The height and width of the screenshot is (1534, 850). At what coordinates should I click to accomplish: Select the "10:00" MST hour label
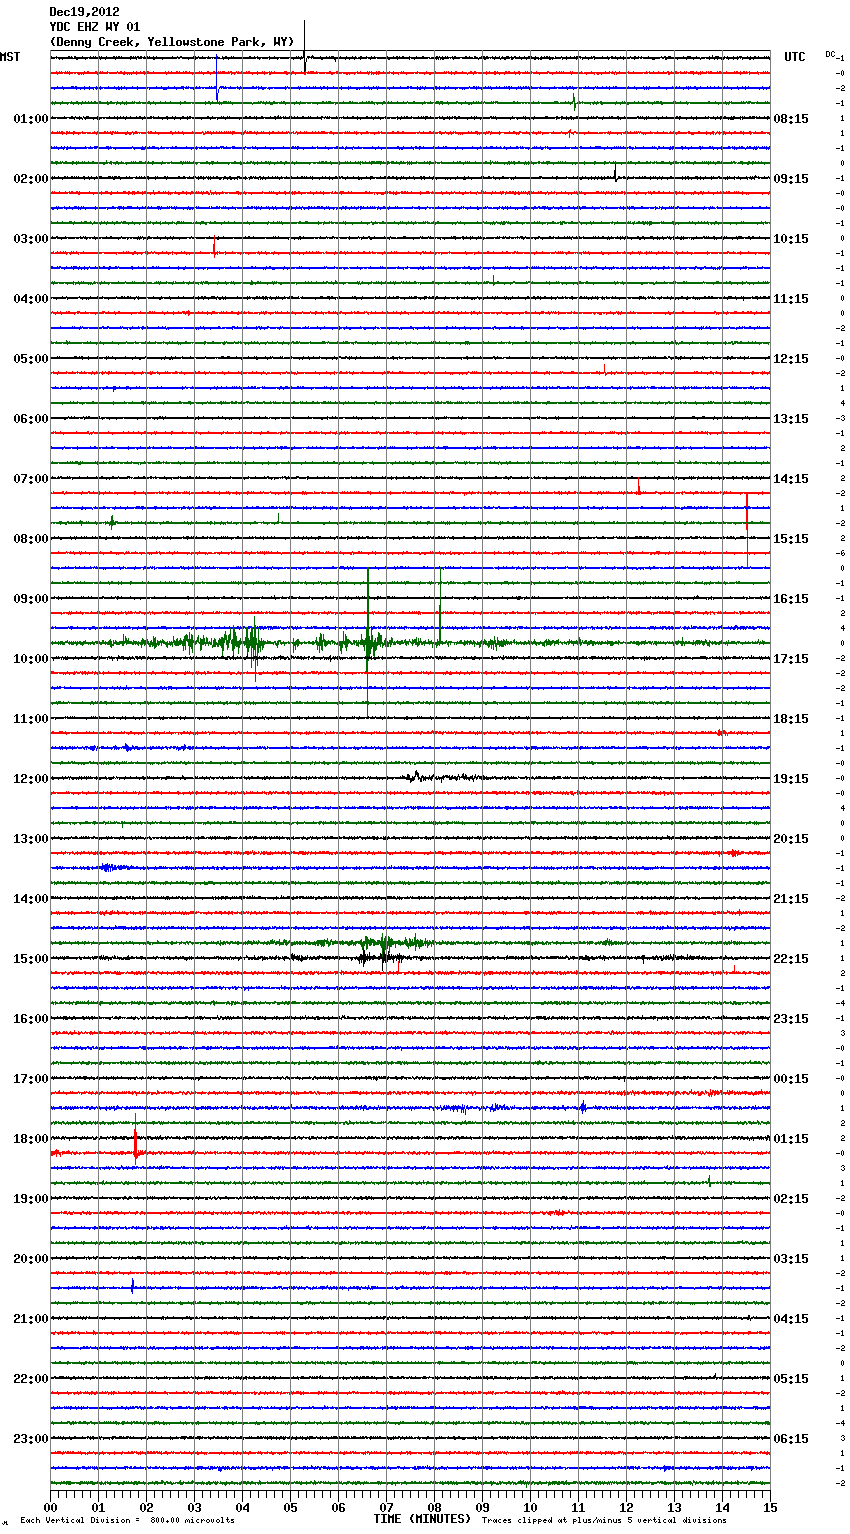[31, 659]
